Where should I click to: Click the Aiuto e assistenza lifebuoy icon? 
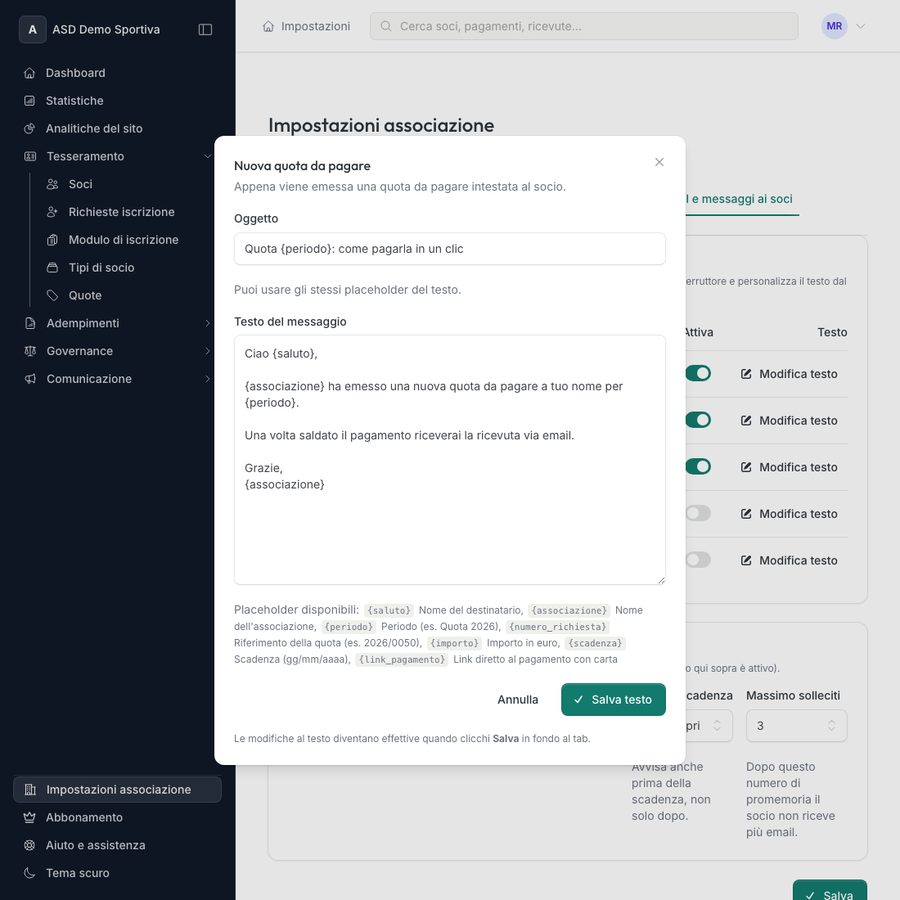coord(29,845)
